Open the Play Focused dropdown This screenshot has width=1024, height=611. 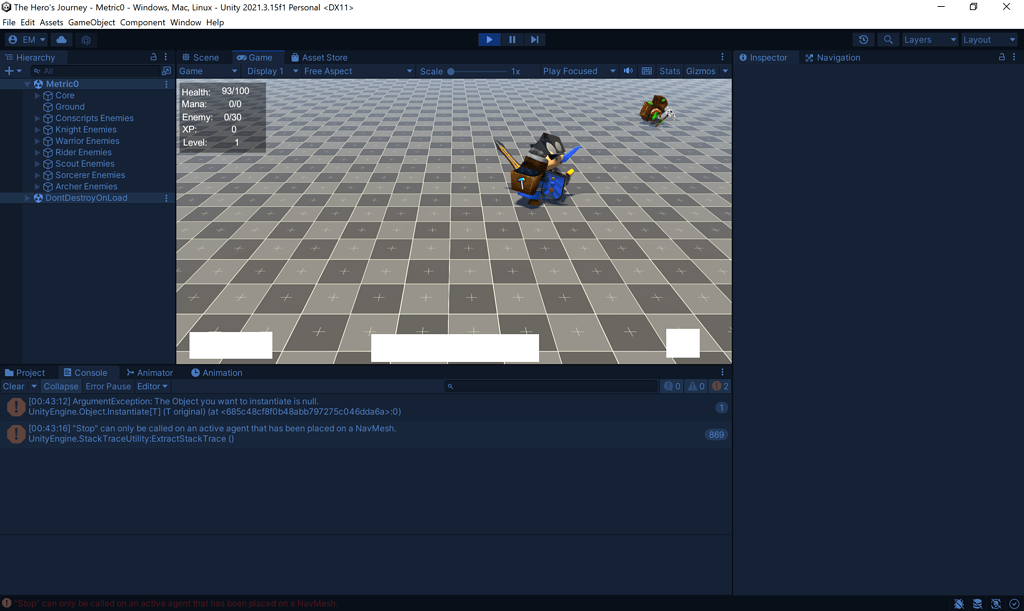click(571, 71)
